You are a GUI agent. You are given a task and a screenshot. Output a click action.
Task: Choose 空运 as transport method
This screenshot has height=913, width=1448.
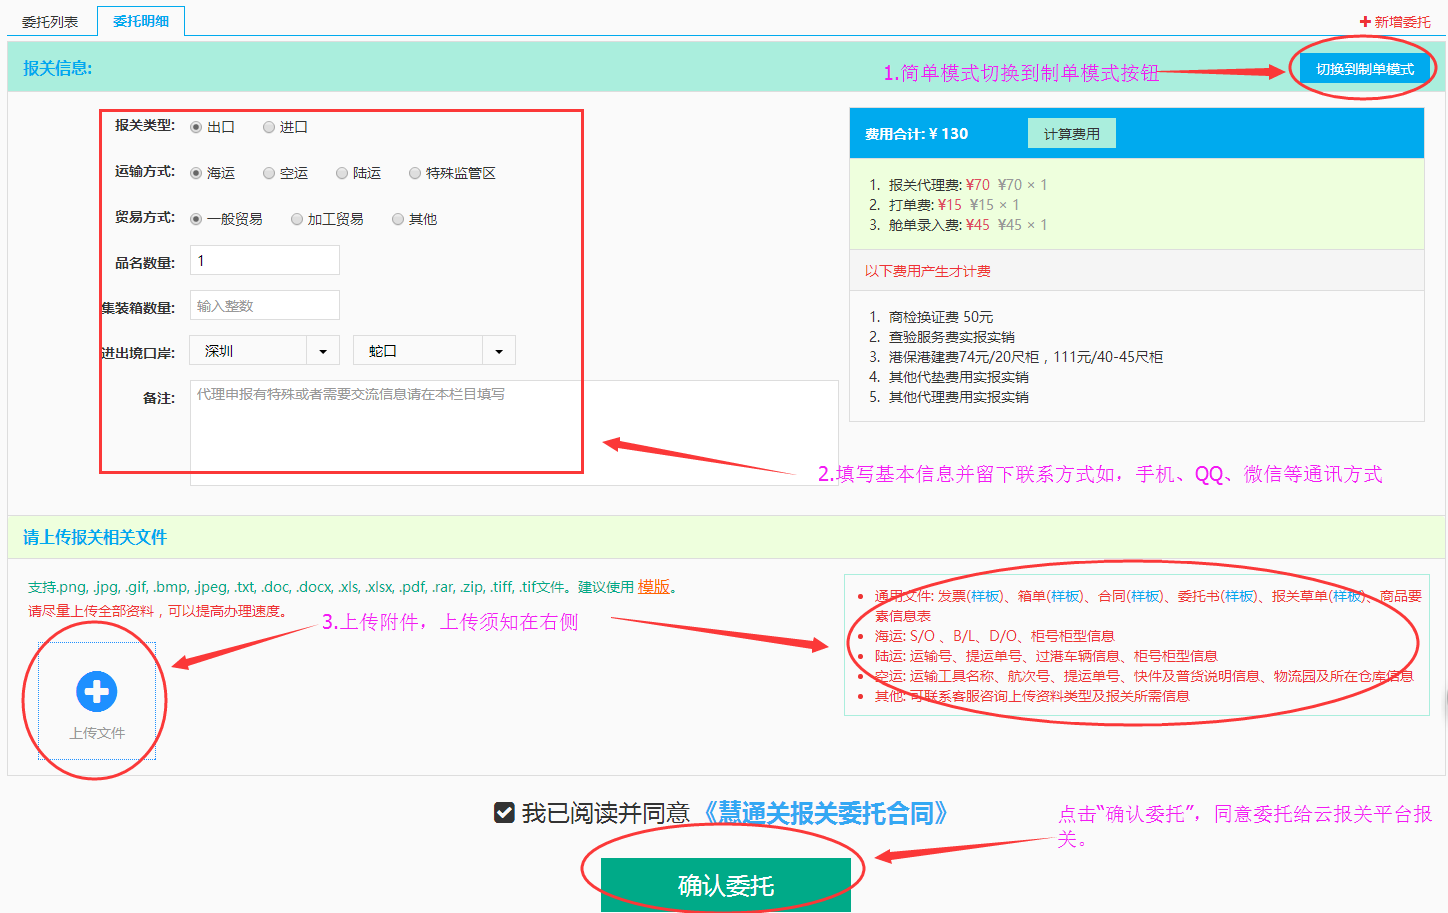269,173
